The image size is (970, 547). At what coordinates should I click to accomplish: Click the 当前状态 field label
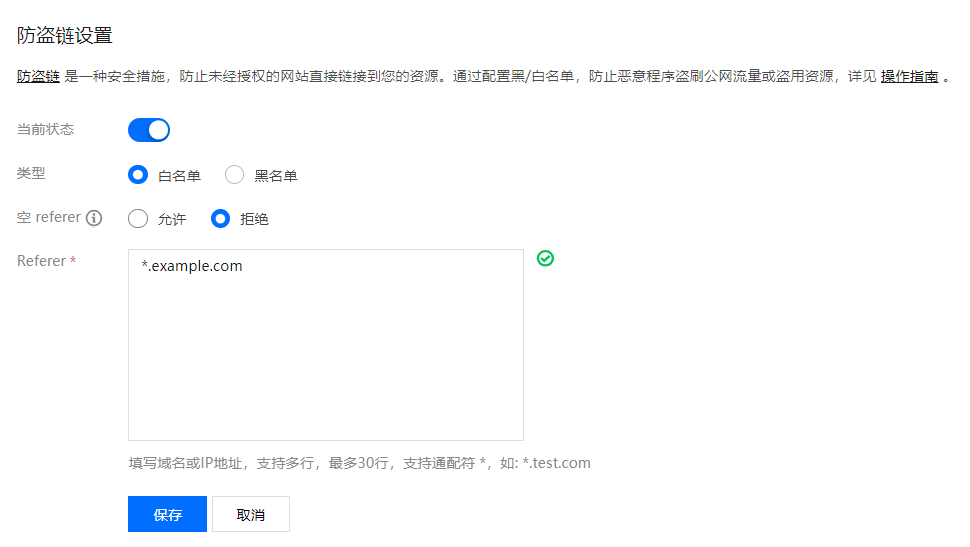click(x=46, y=129)
